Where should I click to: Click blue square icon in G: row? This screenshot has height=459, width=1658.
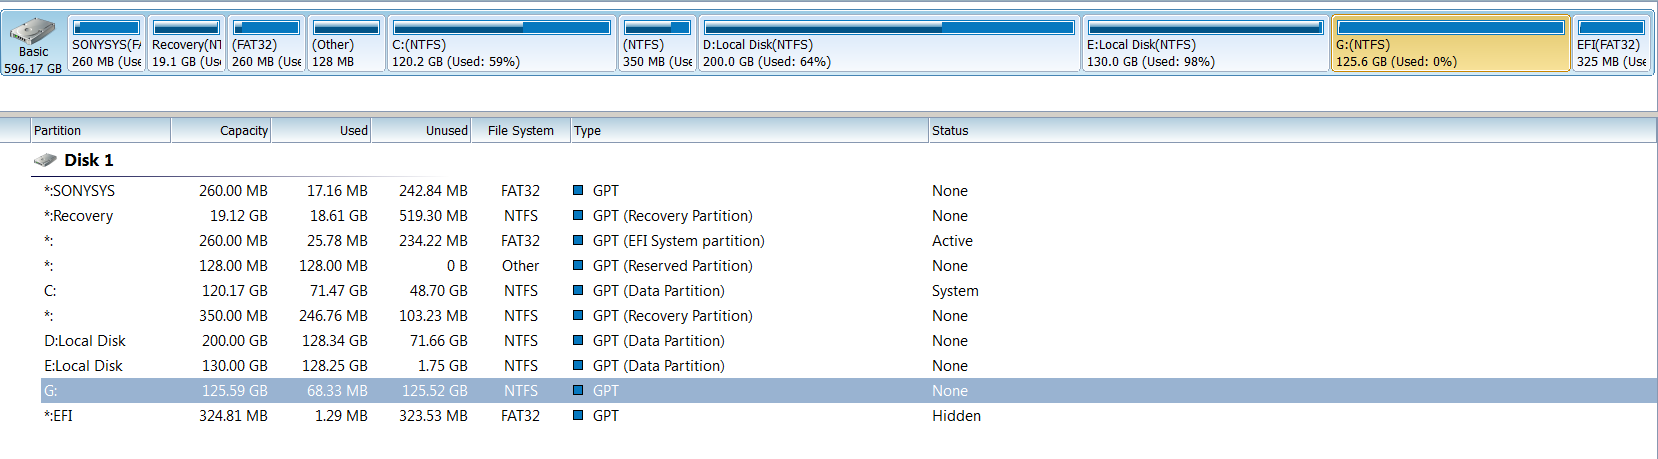pos(578,390)
